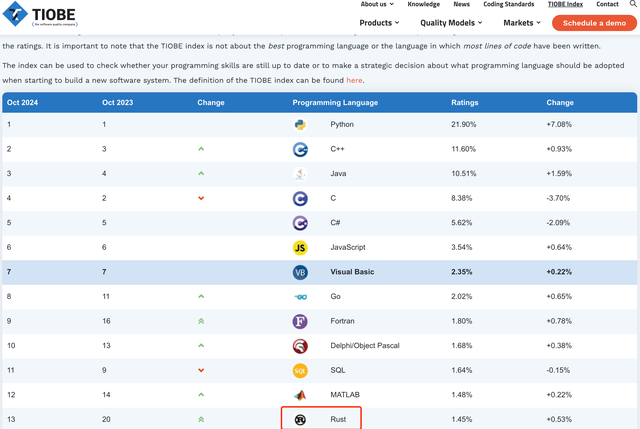The width and height of the screenshot is (640, 429).
Task: Click the MATLAB language name
Action: pyautogui.click(x=345, y=395)
